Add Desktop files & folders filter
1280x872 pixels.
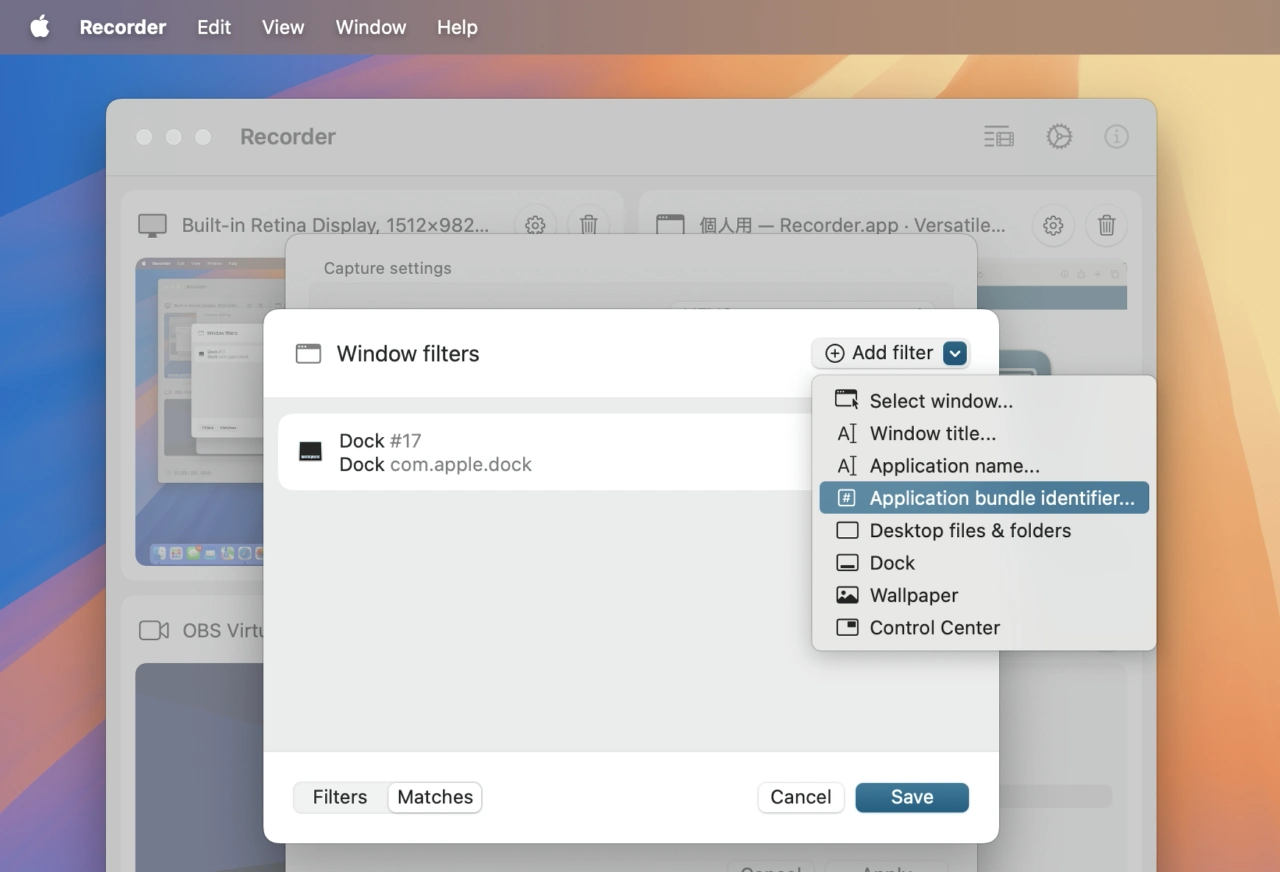coord(969,531)
